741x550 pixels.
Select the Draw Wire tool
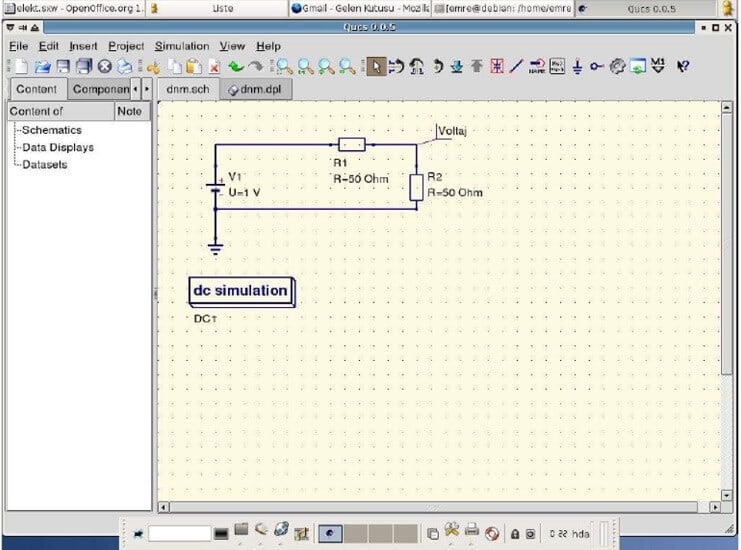pos(516,67)
